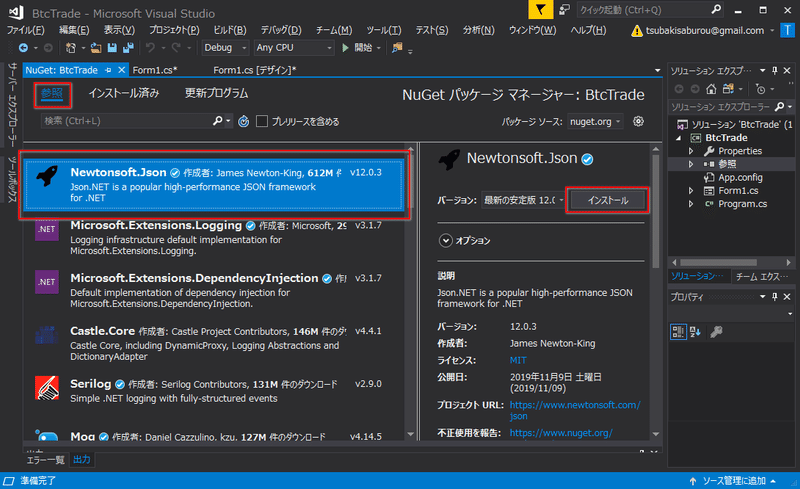Toggle Categorized view in Properties panel
800x489 pixels.
678,332
